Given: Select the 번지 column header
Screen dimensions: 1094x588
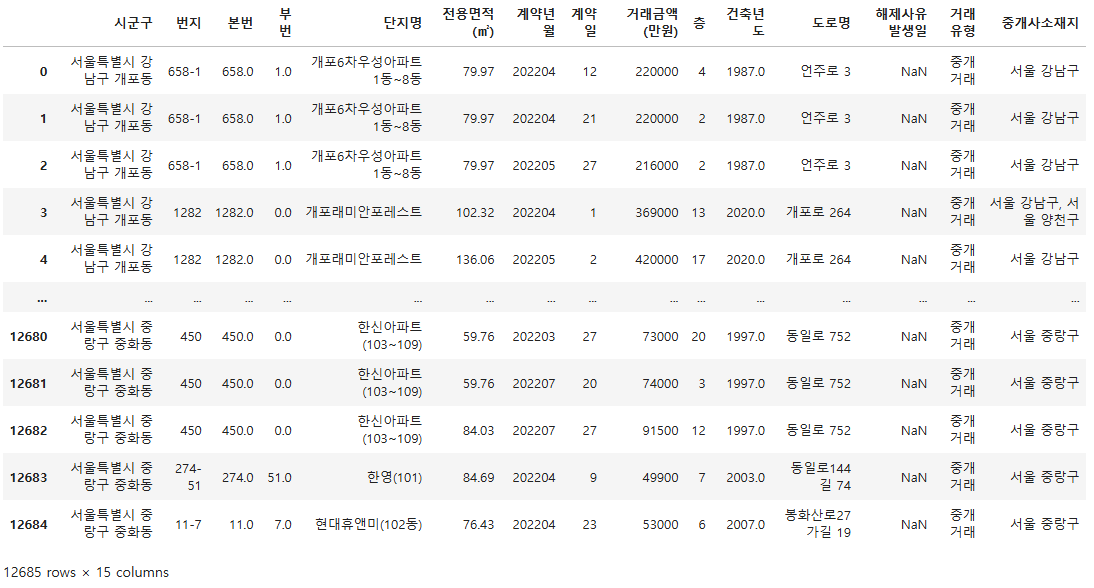Looking at the screenshot, I should click(188, 23).
